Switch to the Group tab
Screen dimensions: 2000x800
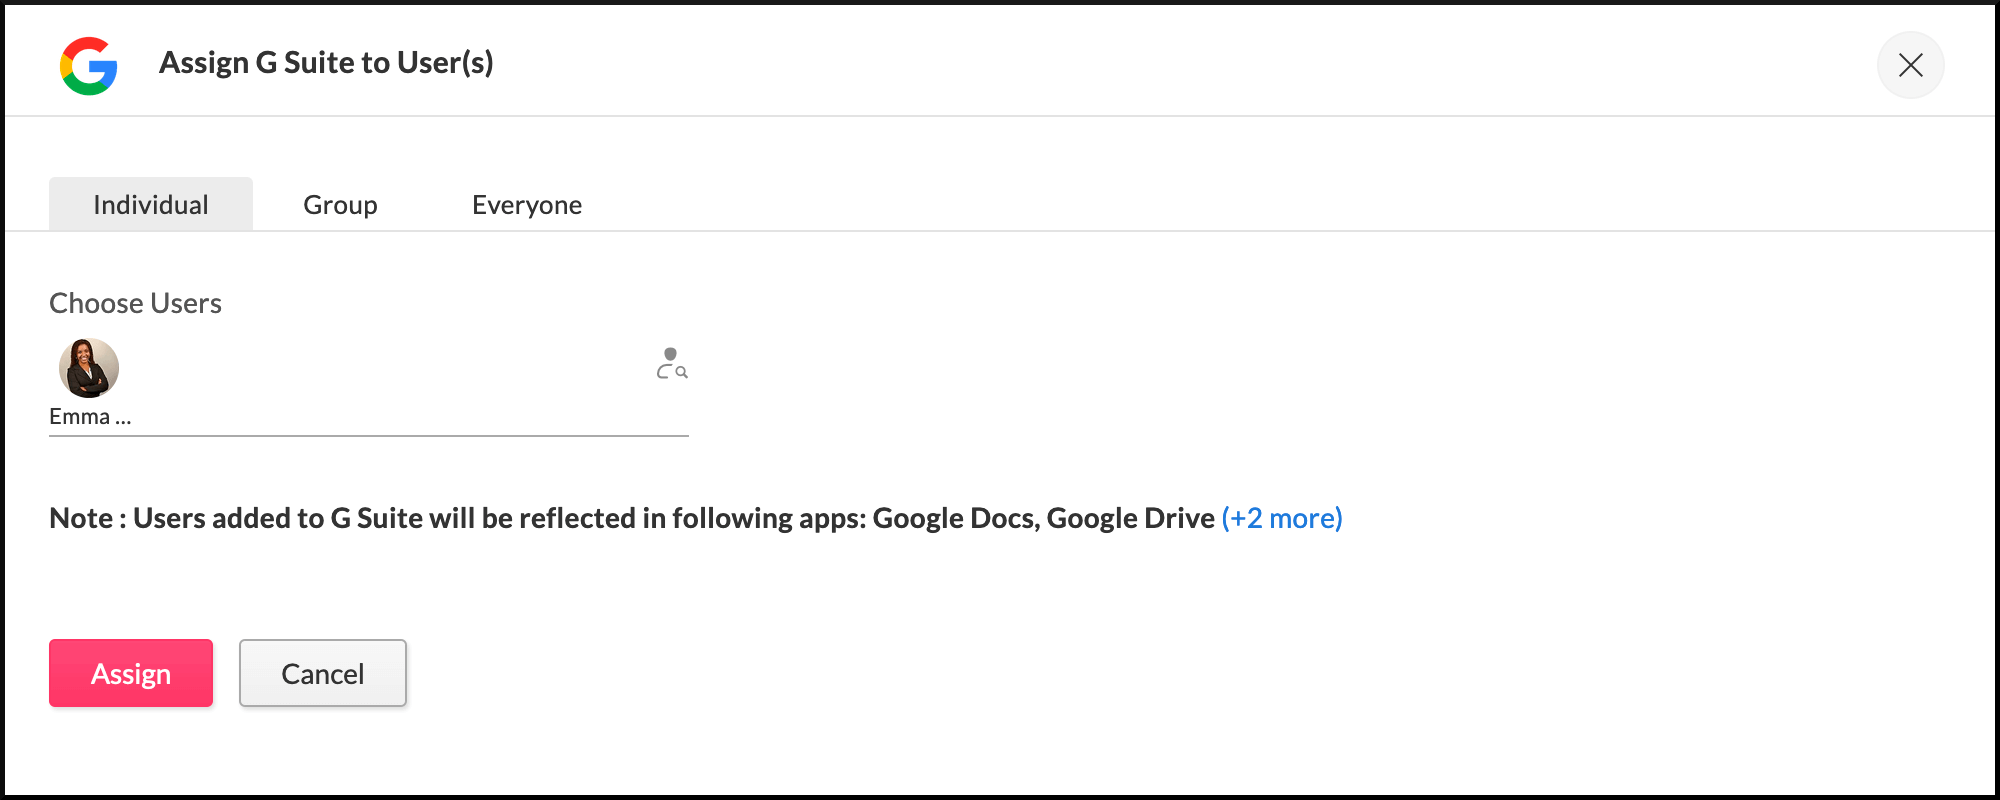(340, 204)
